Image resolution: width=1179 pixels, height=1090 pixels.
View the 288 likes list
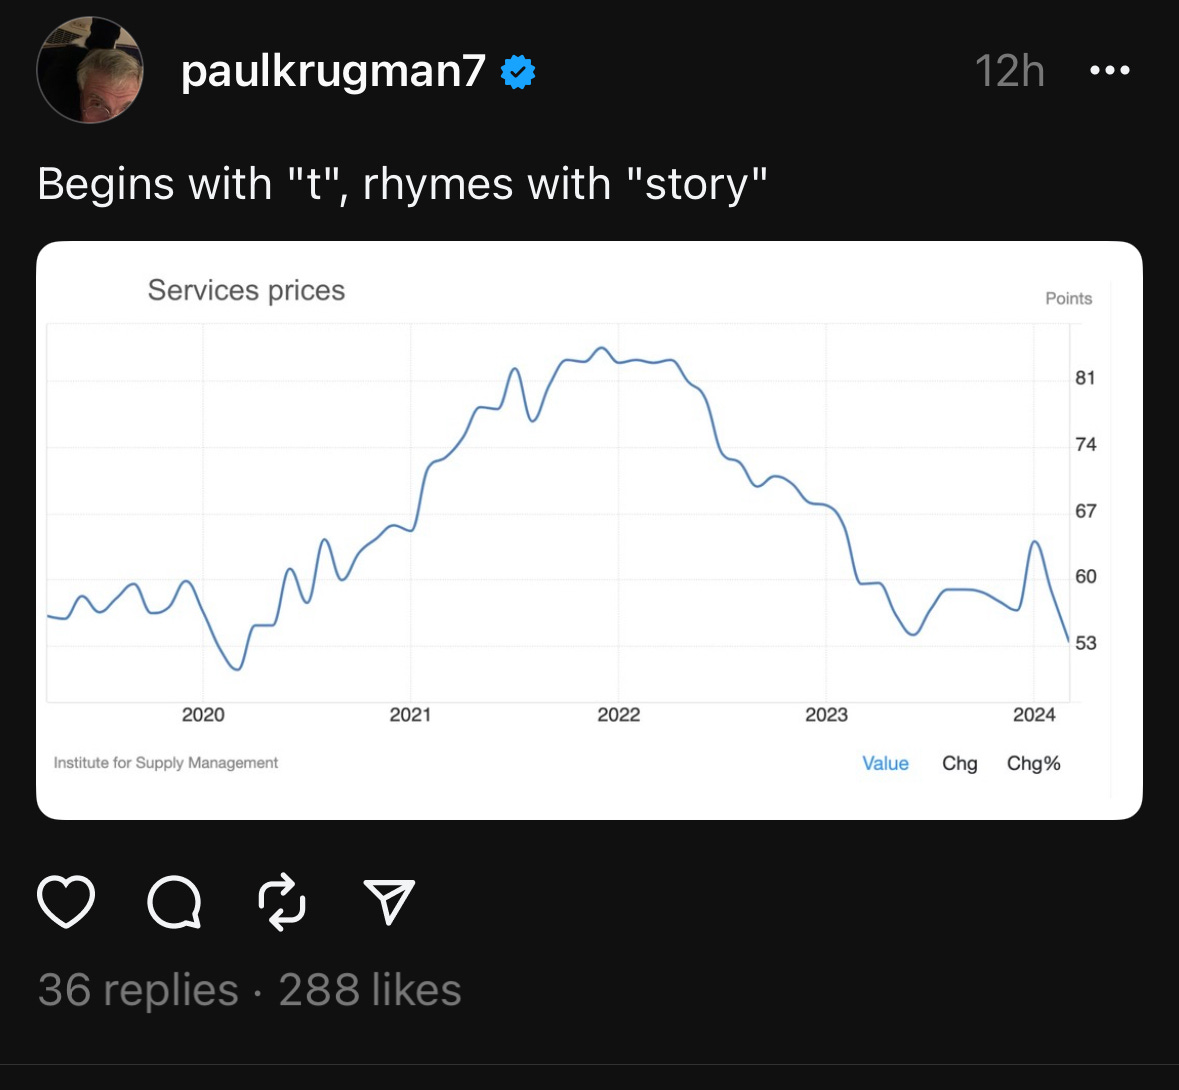tap(370, 989)
